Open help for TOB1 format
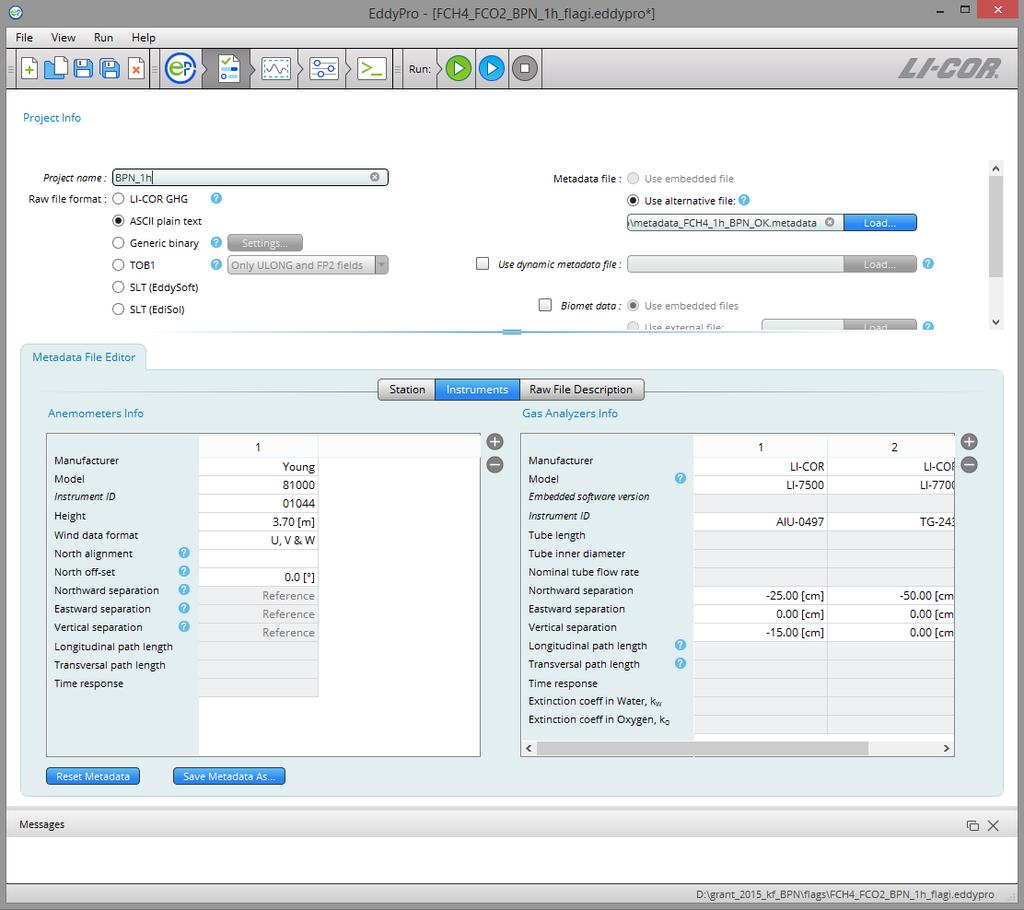This screenshot has height=910, width=1024. point(216,265)
